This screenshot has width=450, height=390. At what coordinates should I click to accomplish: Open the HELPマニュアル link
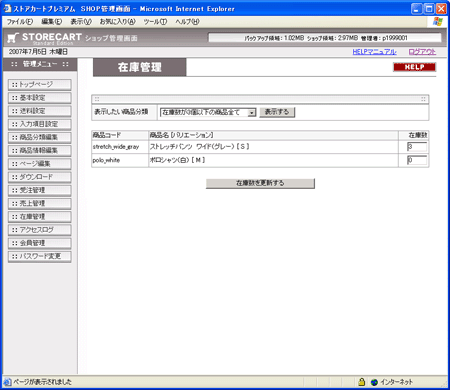(374, 52)
